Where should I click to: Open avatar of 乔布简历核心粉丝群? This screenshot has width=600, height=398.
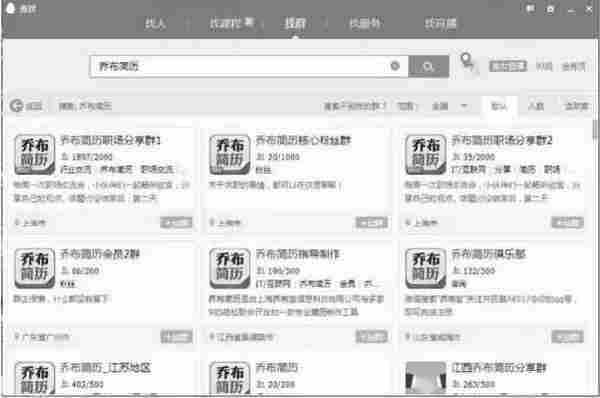pos(230,154)
